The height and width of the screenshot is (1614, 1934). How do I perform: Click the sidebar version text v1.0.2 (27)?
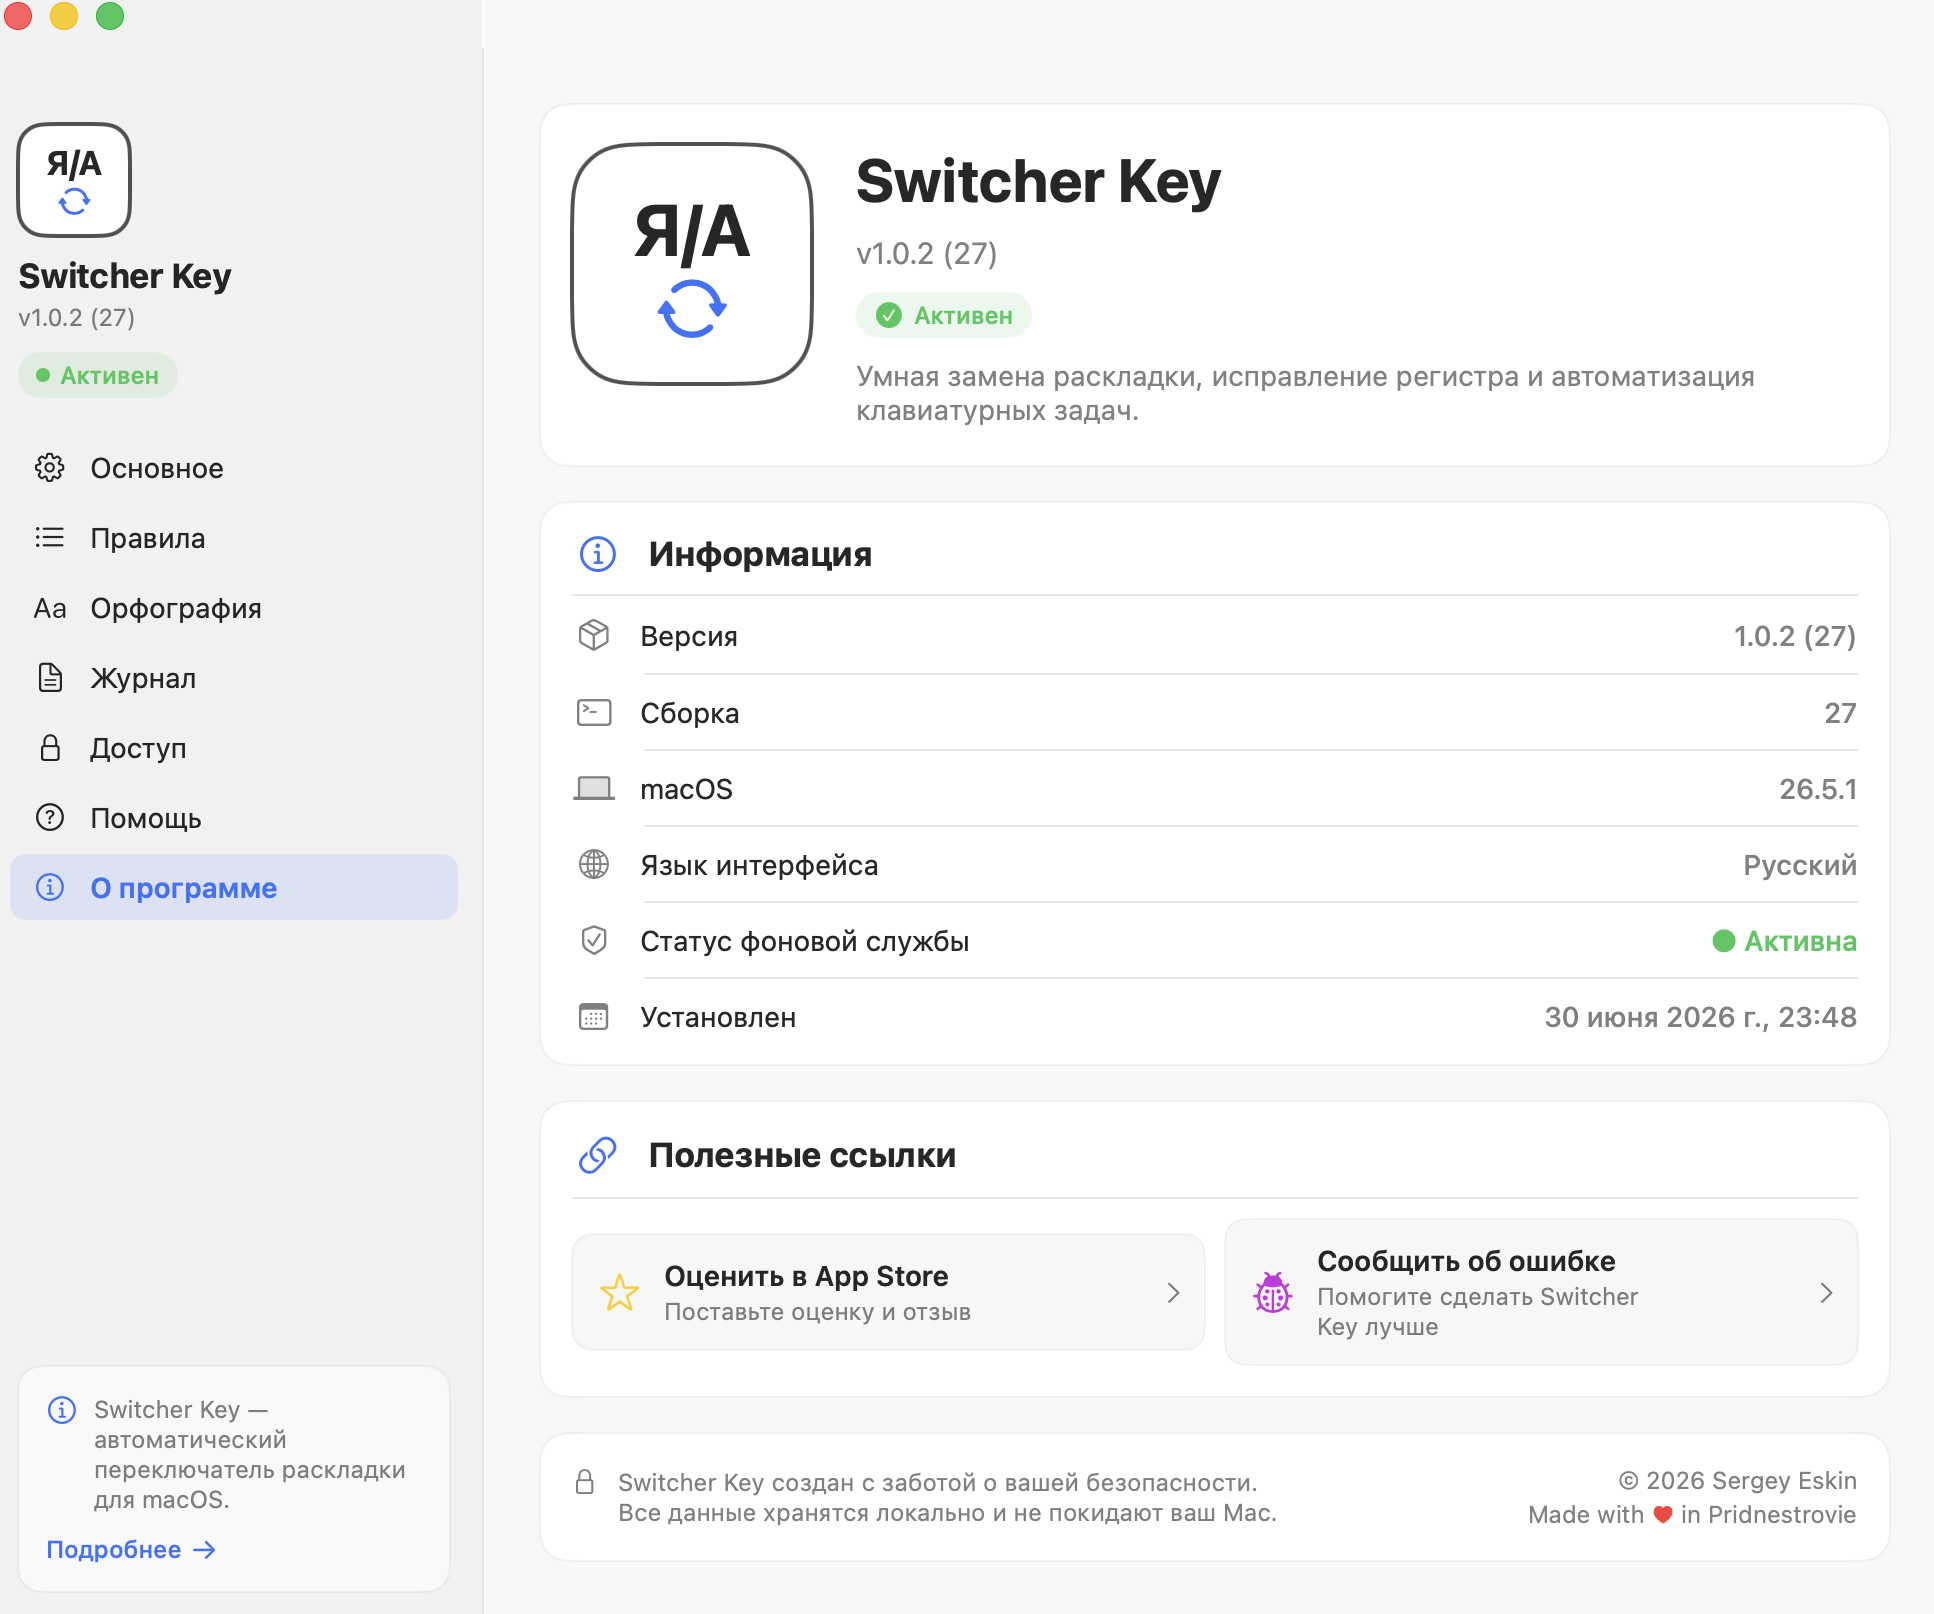77,318
